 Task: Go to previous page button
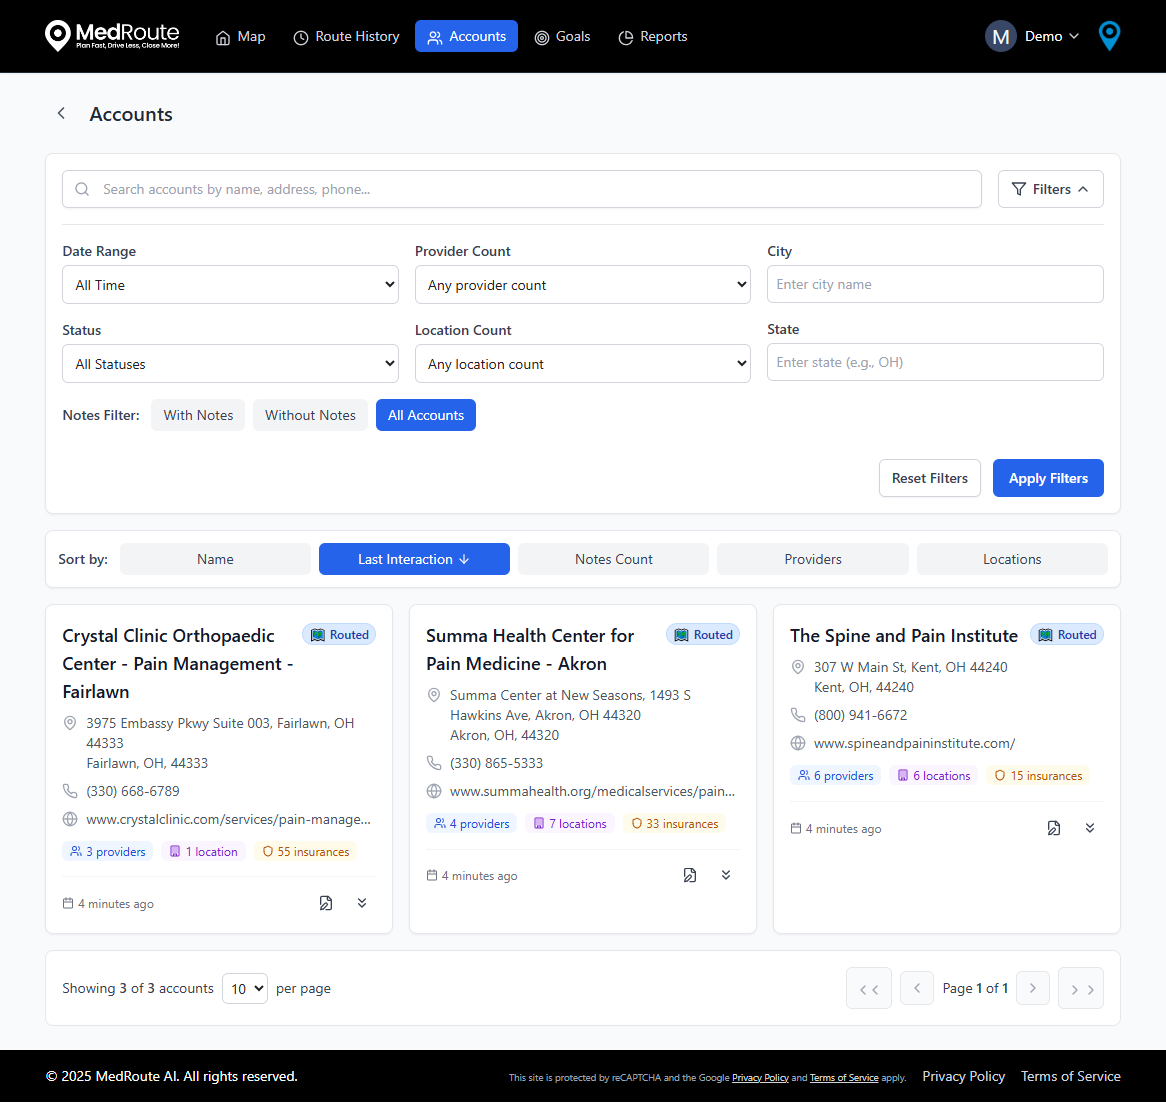point(917,988)
